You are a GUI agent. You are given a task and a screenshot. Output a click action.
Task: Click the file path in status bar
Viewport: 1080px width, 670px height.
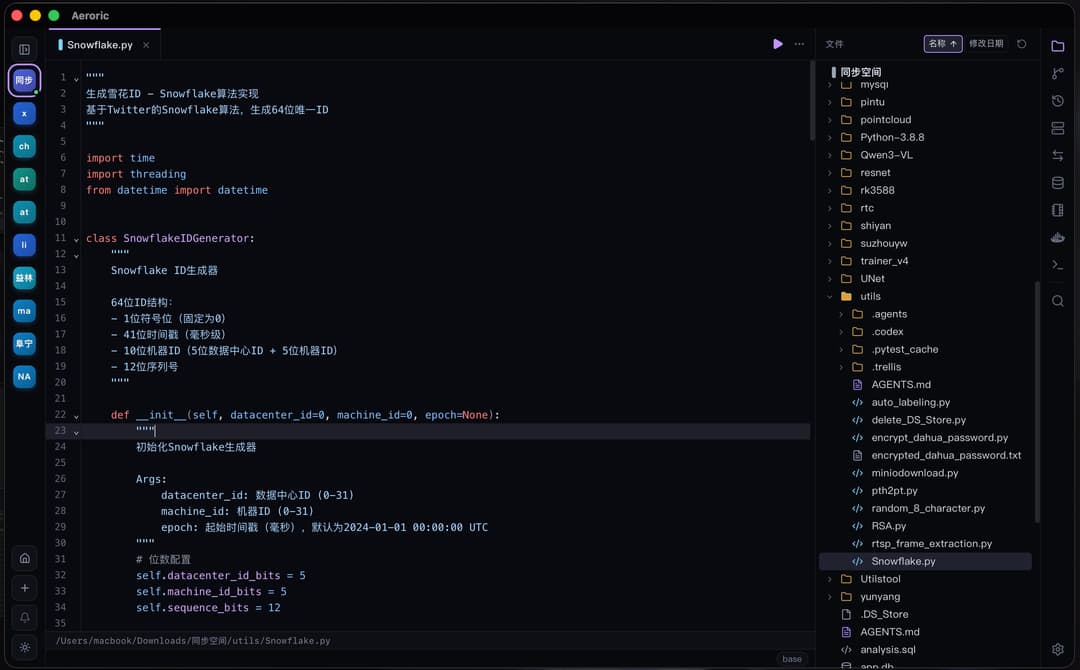click(x=193, y=641)
